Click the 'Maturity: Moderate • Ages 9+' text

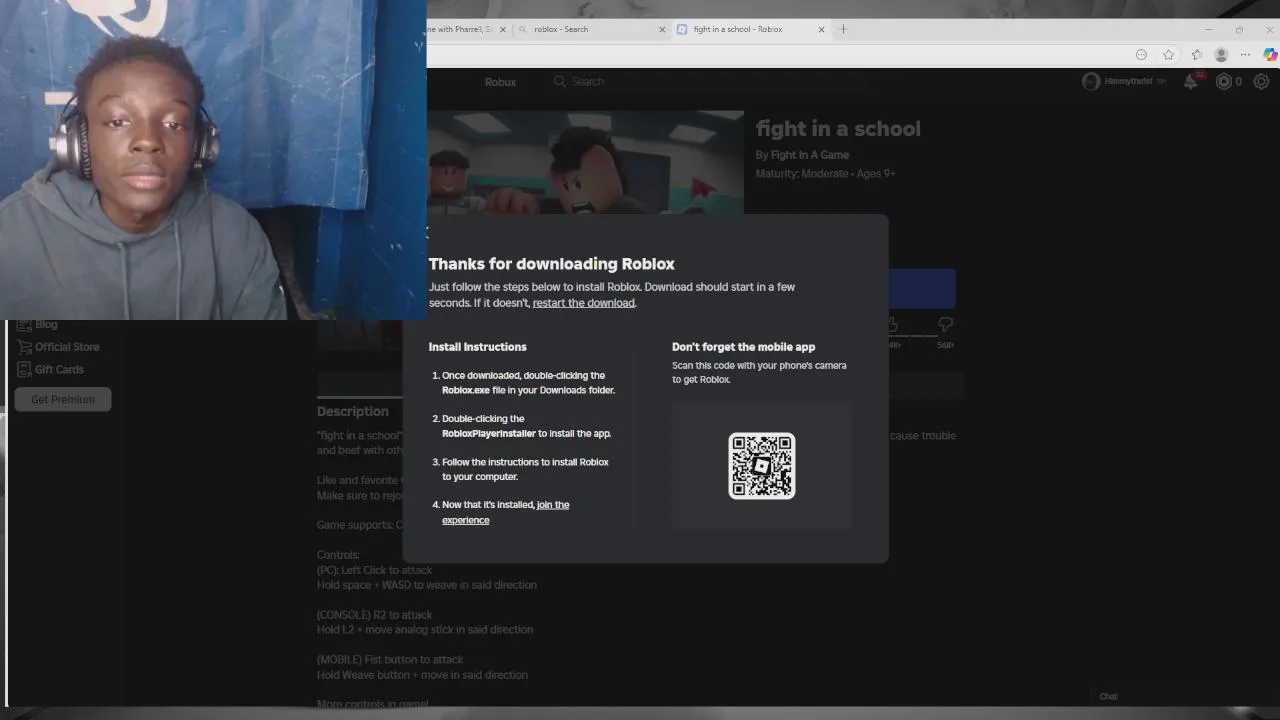coord(825,174)
